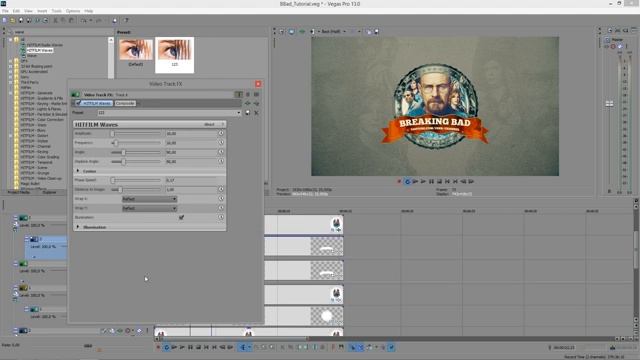Image resolution: width=640 pixels, height=360 pixels.
Task: Open the Options menu
Action: pos(73,11)
